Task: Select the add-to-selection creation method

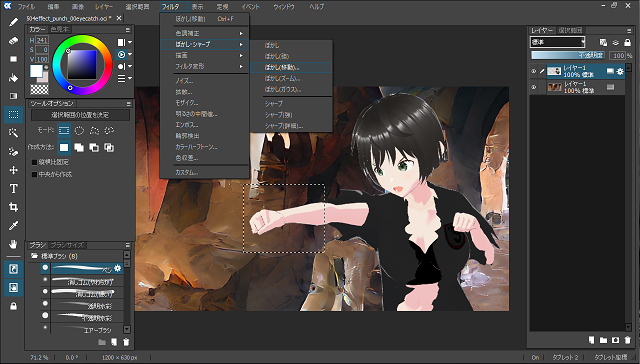Action: (x=79, y=147)
